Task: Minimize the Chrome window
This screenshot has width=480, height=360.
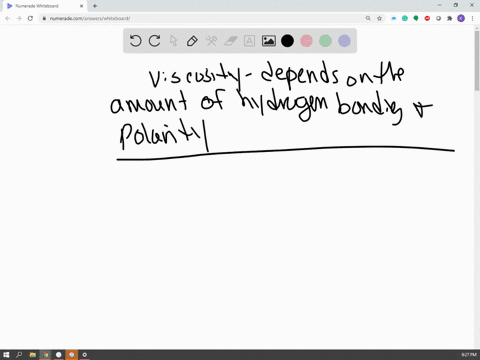Action: pyautogui.click(x=439, y=5)
